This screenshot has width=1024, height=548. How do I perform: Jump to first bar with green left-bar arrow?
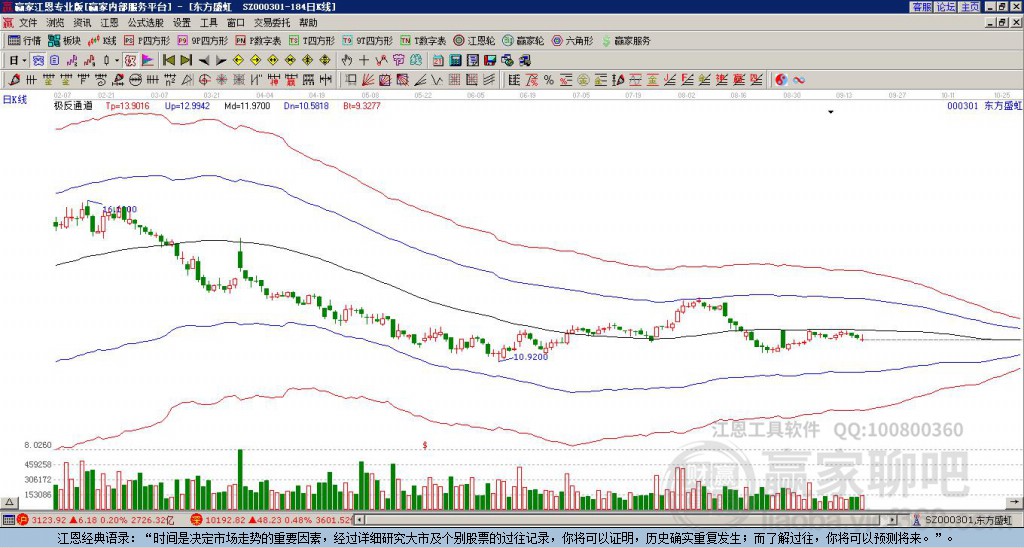point(168,61)
